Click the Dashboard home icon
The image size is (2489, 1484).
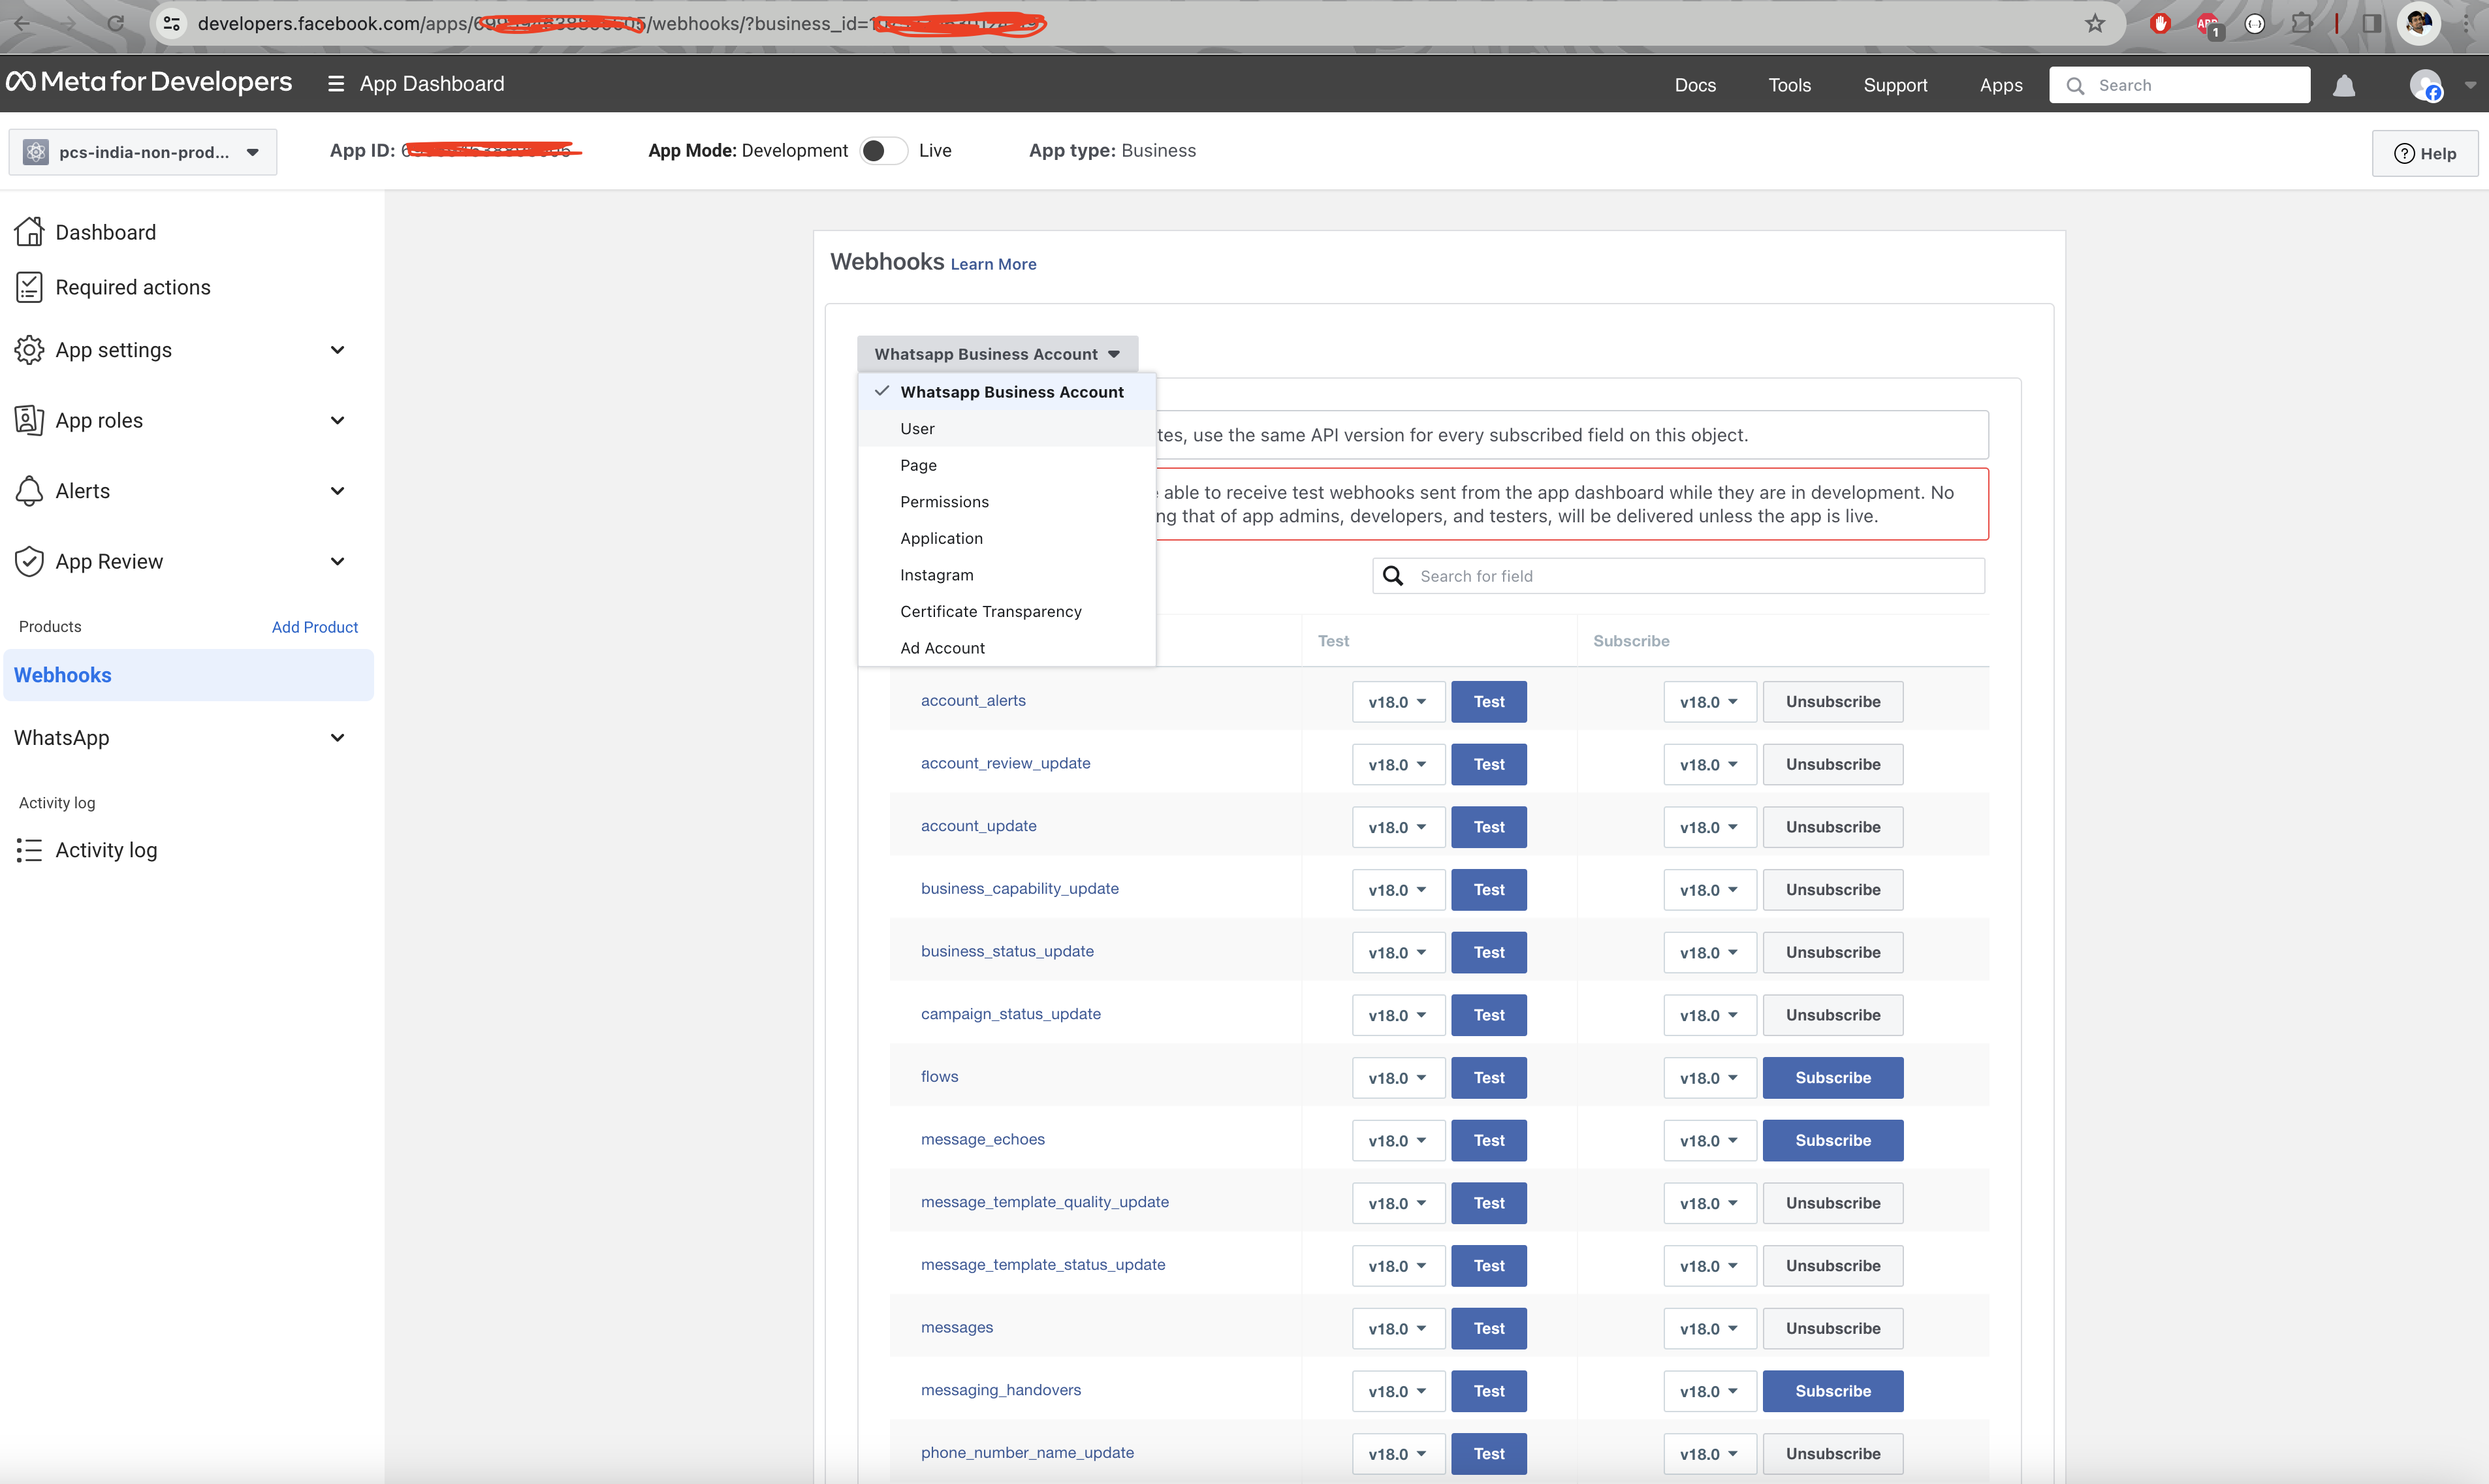click(29, 232)
